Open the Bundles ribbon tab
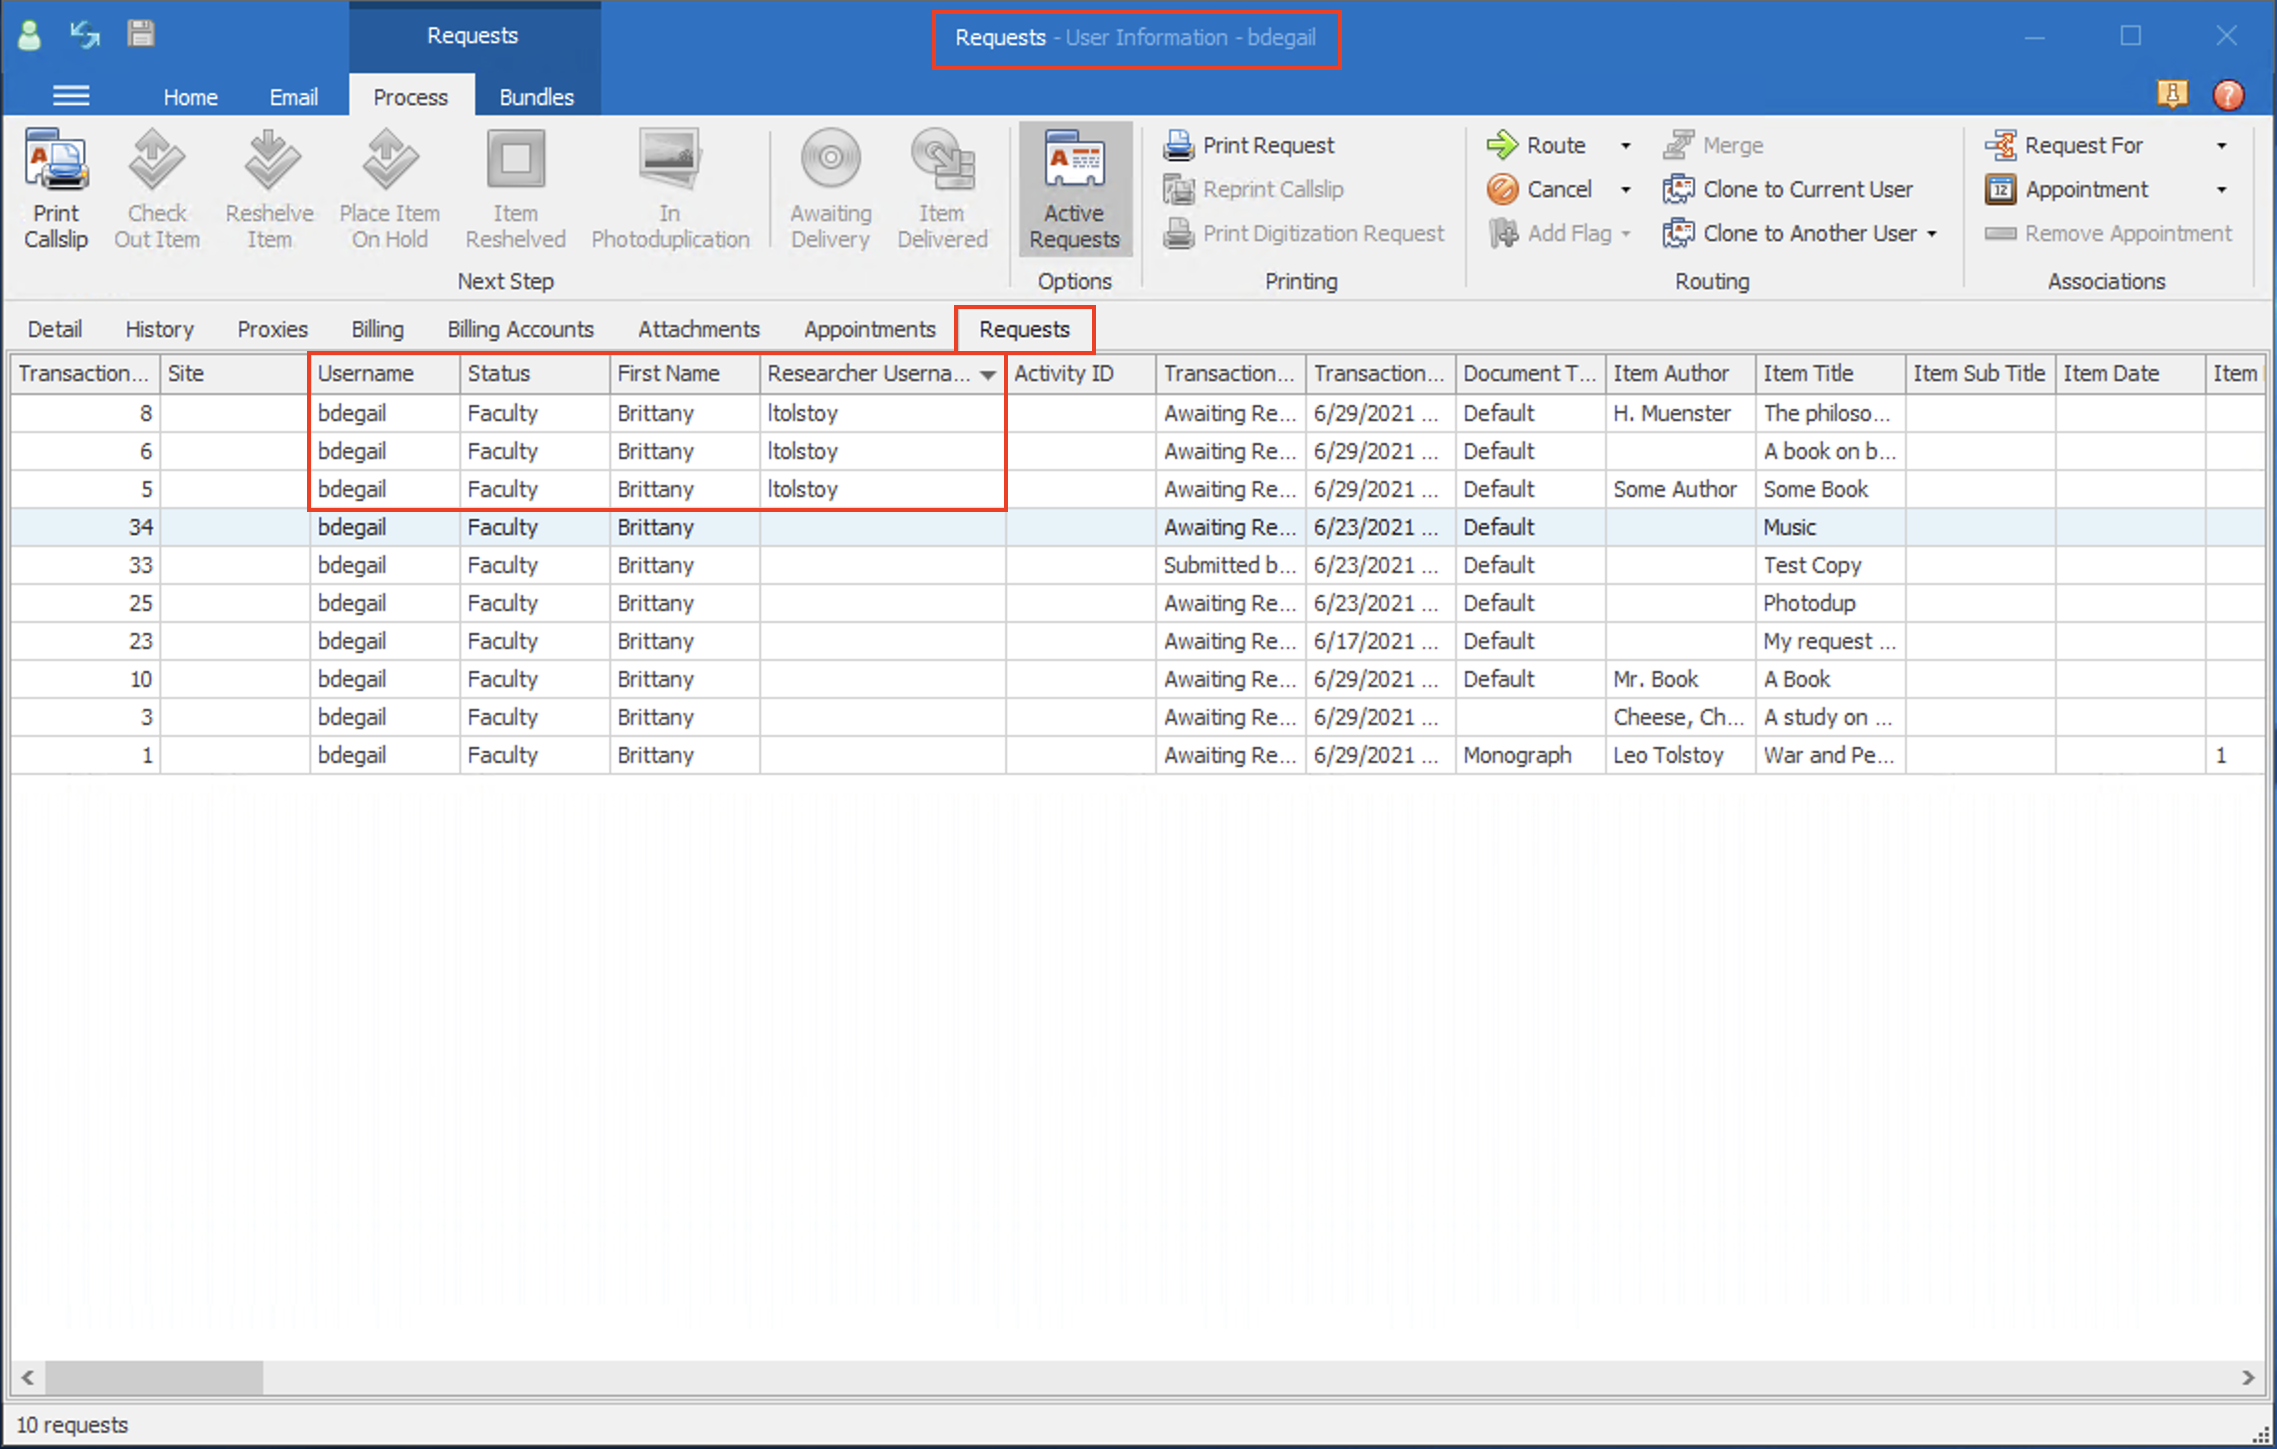 (536, 97)
